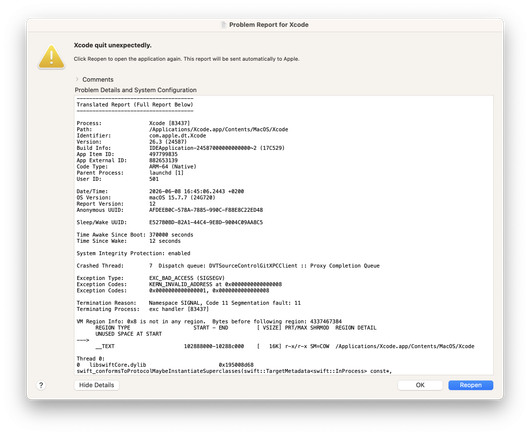Screen dimensions: 530x435
Task: Click the Crashed Thread dispatch queue line
Action: [x=228, y=266]
